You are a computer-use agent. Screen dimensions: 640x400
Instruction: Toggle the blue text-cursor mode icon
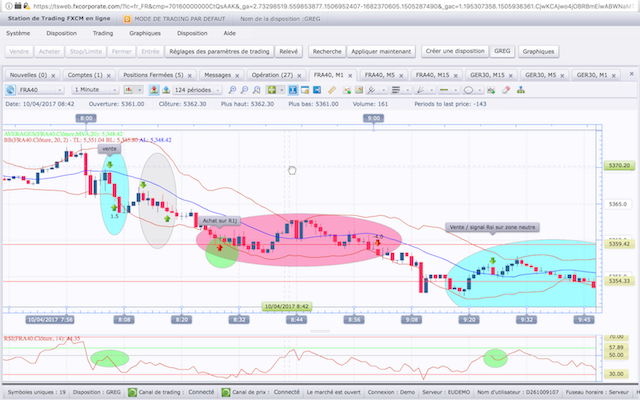[x=293, y=90]
